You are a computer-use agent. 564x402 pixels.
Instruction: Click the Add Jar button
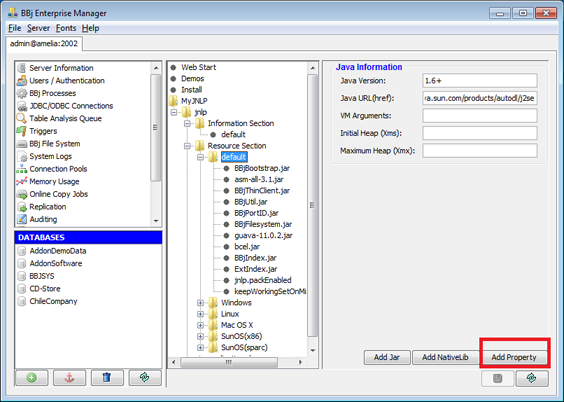387,357
